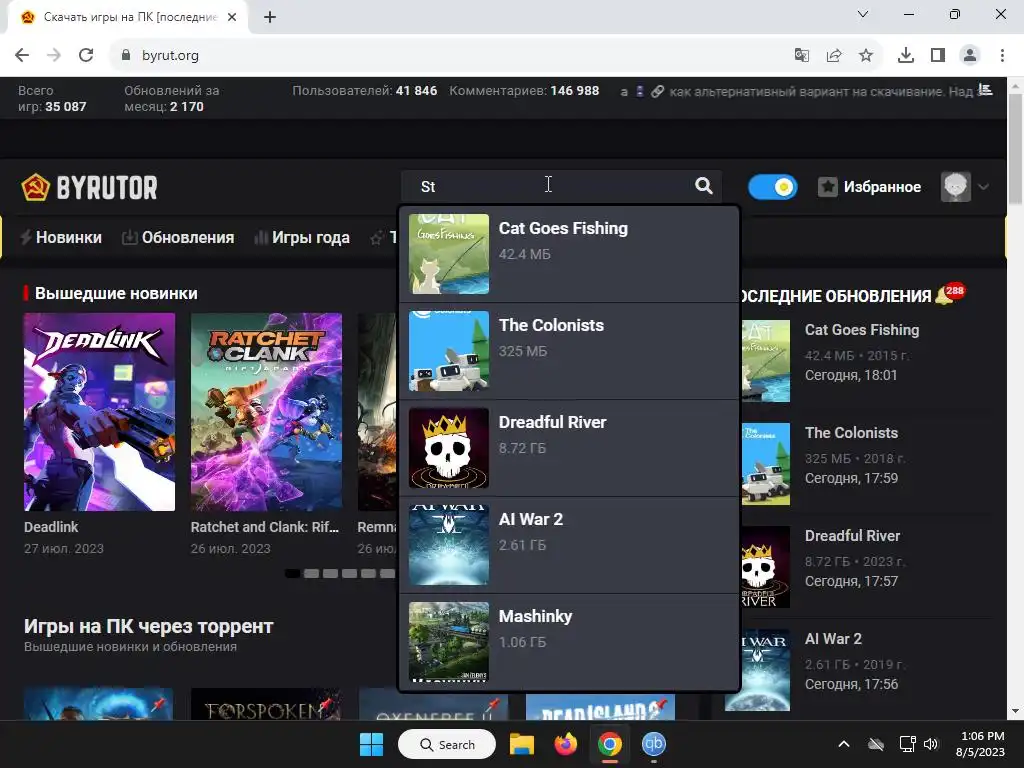The height and width of the screenshot is (768, 1024).
Task: Reload the page with refresh icon
Action: click(x=86, y=55)
